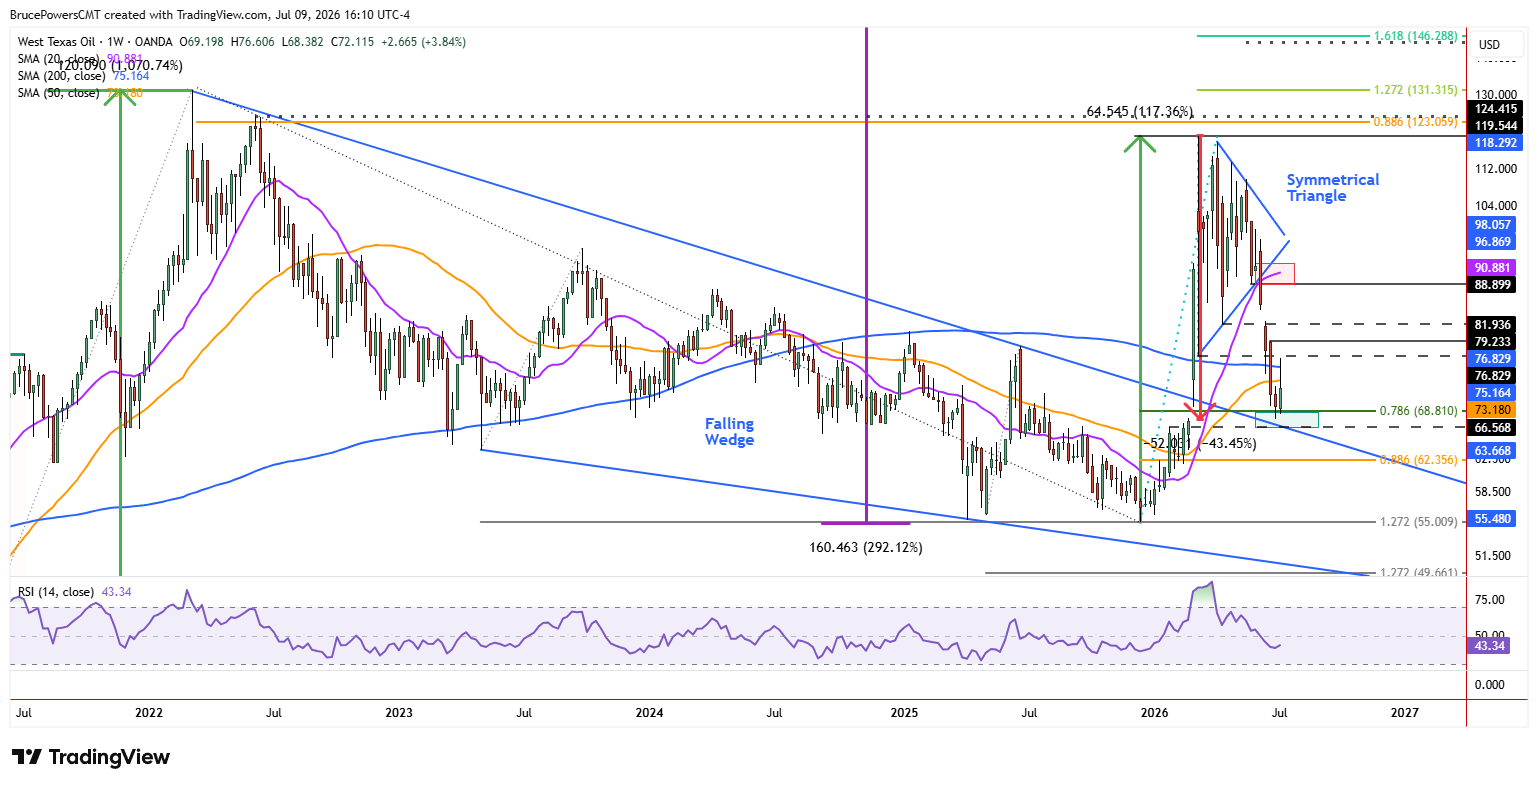1538x787 pixels.
Task: Click the 119.544 price axis tag
Action: click(x=1494, y=126)
